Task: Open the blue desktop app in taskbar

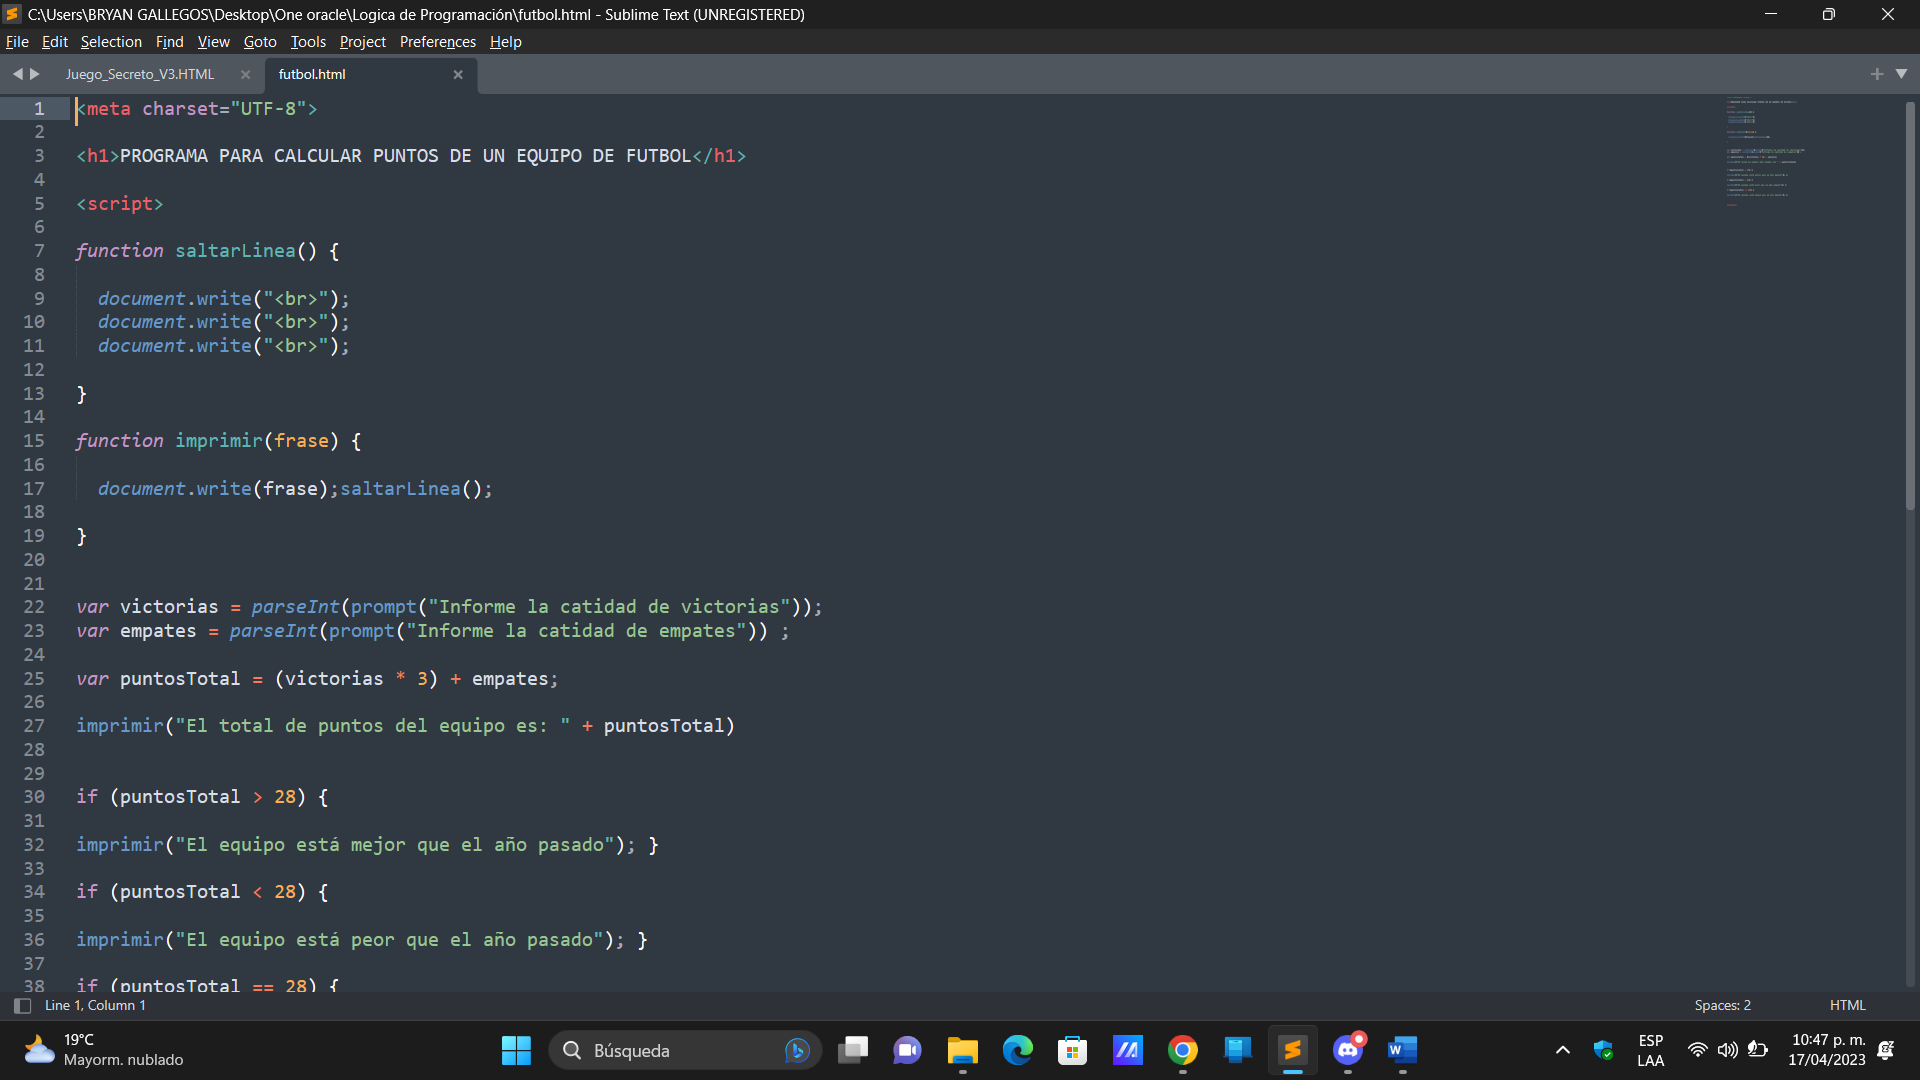Action: 1238,1050
